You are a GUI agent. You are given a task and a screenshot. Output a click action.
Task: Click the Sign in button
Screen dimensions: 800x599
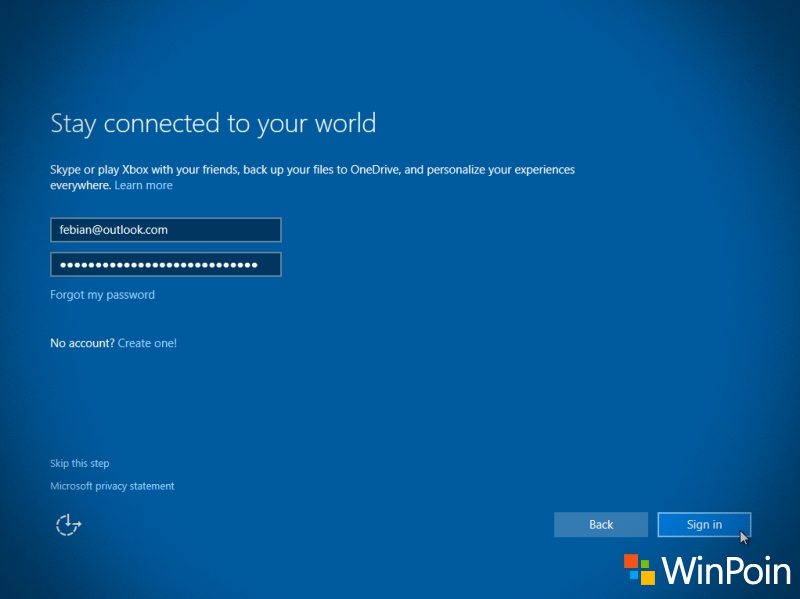[704, 525]
